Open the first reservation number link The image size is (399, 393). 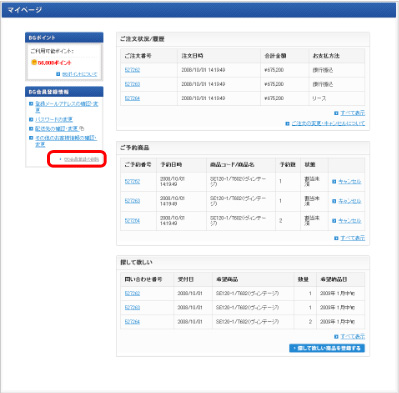point(132,182)
